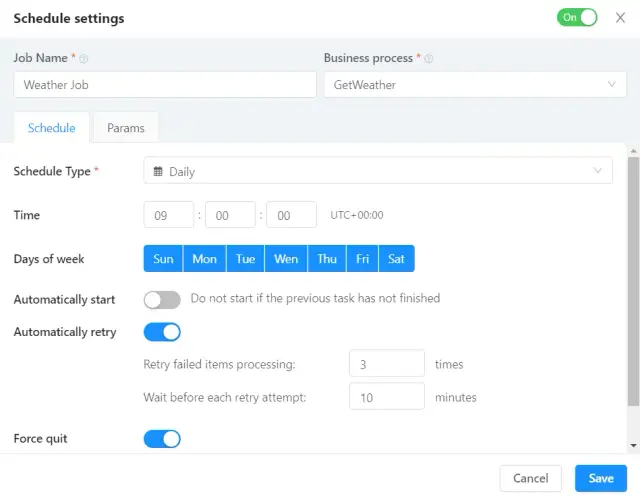The width and height of the screenshot is (640, 500).
Task: Deselect Sun in Days of week
Action: tap(164, 259)
